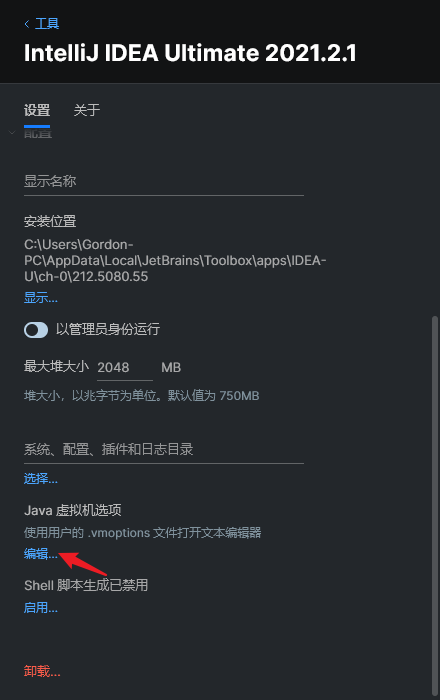Click 启用... to enable Shell scripts

click(x=41, y=608)
